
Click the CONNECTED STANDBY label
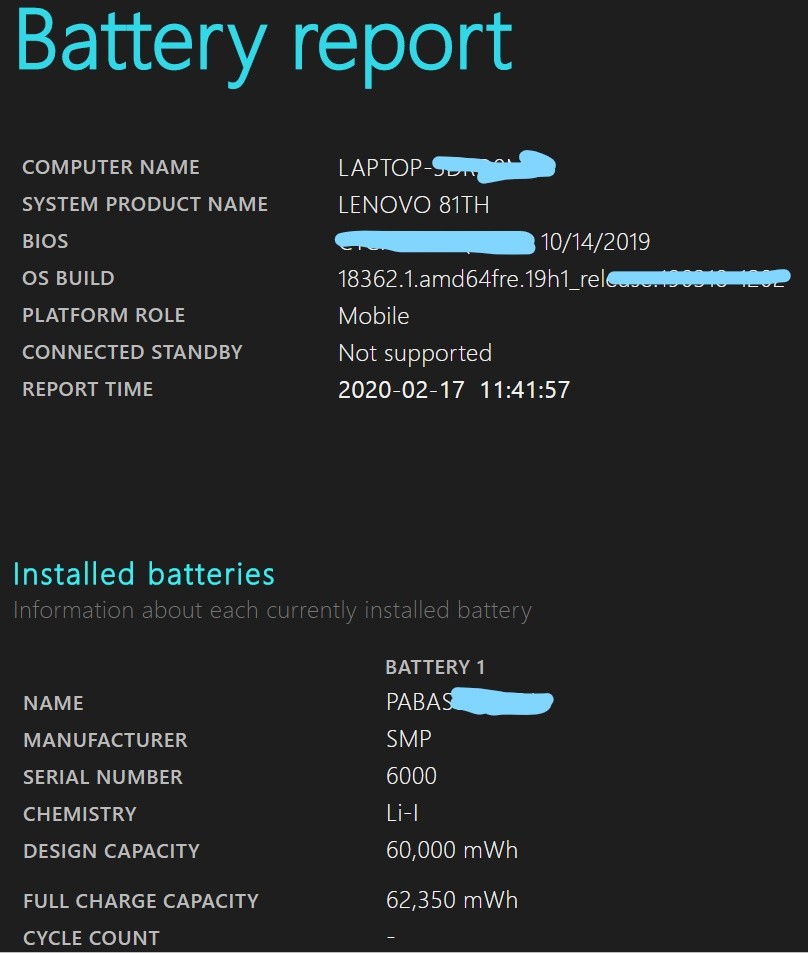[132, 353]
